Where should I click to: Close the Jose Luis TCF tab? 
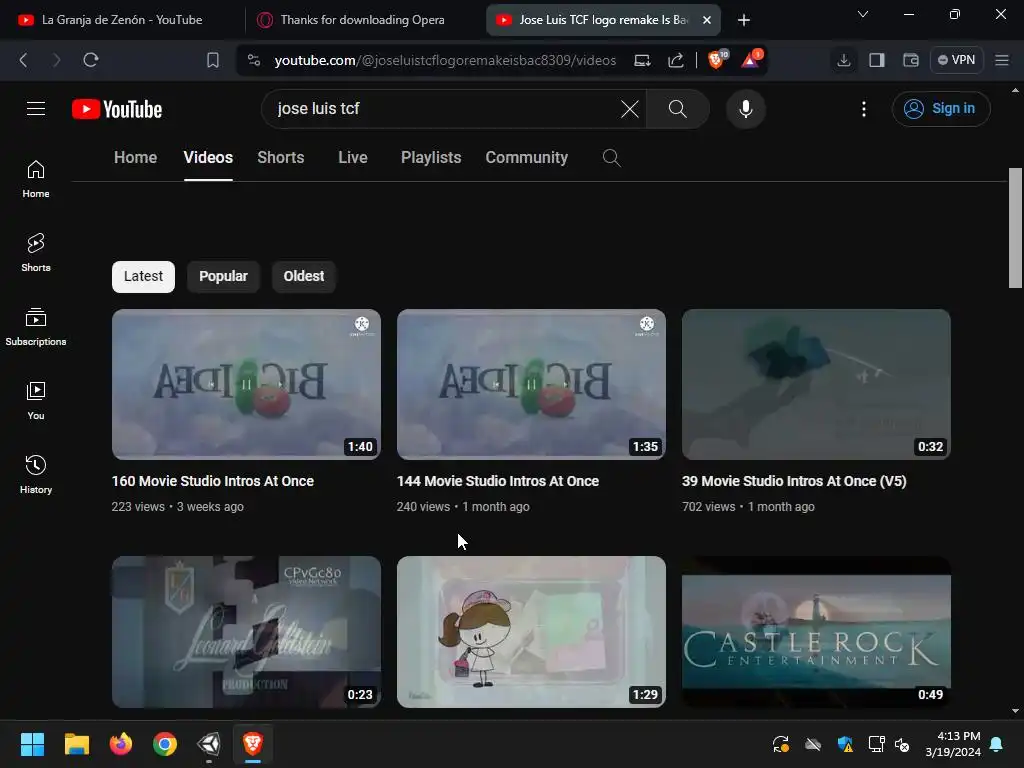pos(707,20)
